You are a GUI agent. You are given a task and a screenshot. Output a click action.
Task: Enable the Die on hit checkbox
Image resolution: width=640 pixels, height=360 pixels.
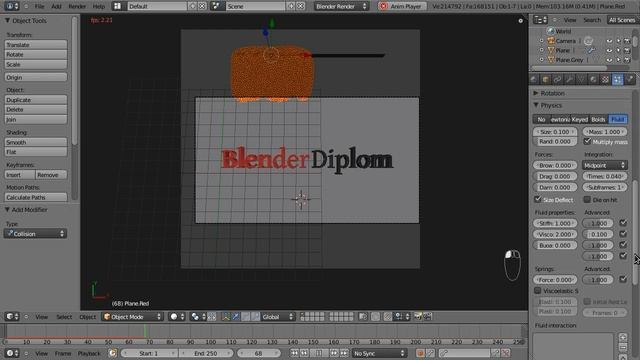tap(587, 200)
